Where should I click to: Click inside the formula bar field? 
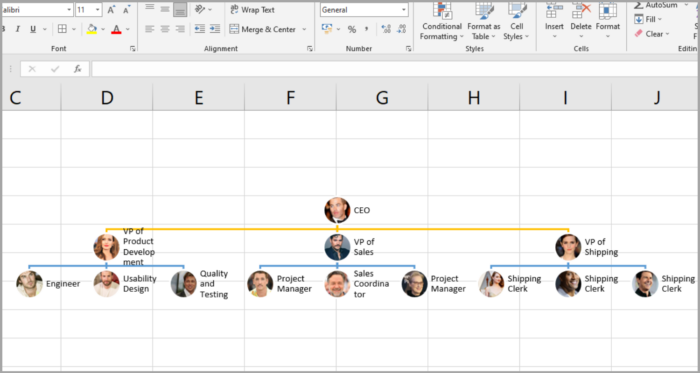click(395, 69)
